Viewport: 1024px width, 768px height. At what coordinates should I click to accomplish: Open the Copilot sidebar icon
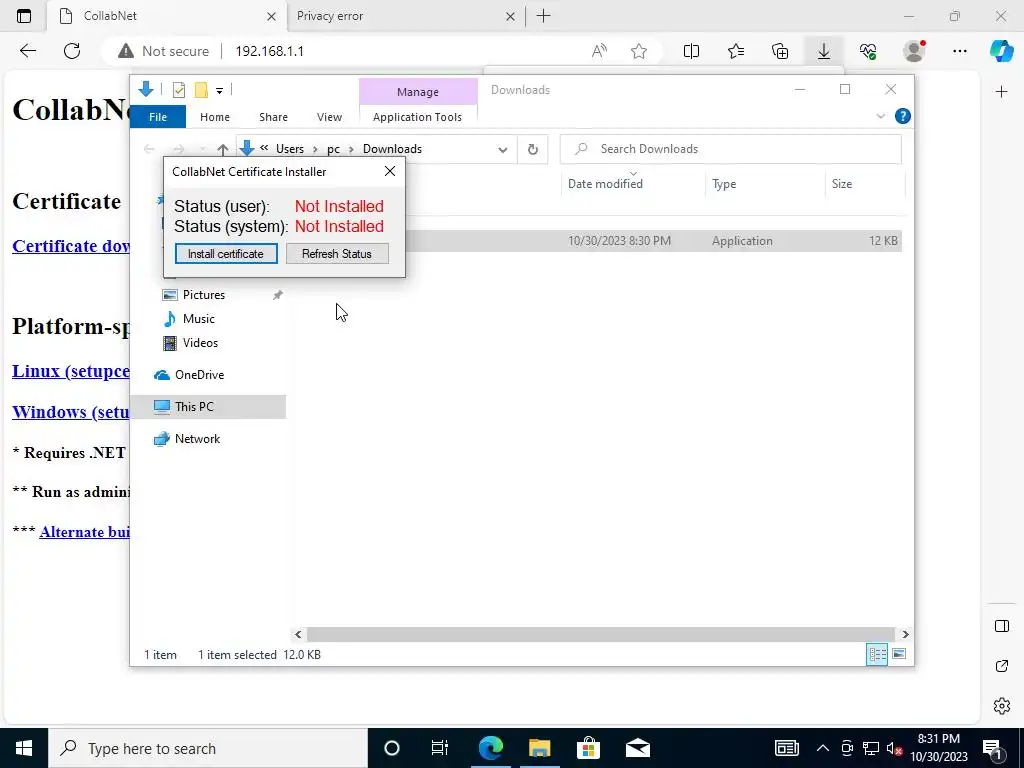click(1001, 51)
